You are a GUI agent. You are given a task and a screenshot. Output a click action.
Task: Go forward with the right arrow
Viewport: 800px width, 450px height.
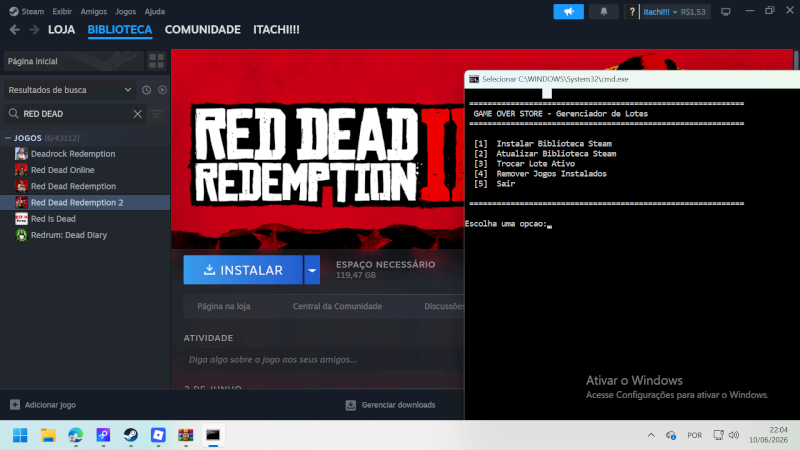click(34, 30)
